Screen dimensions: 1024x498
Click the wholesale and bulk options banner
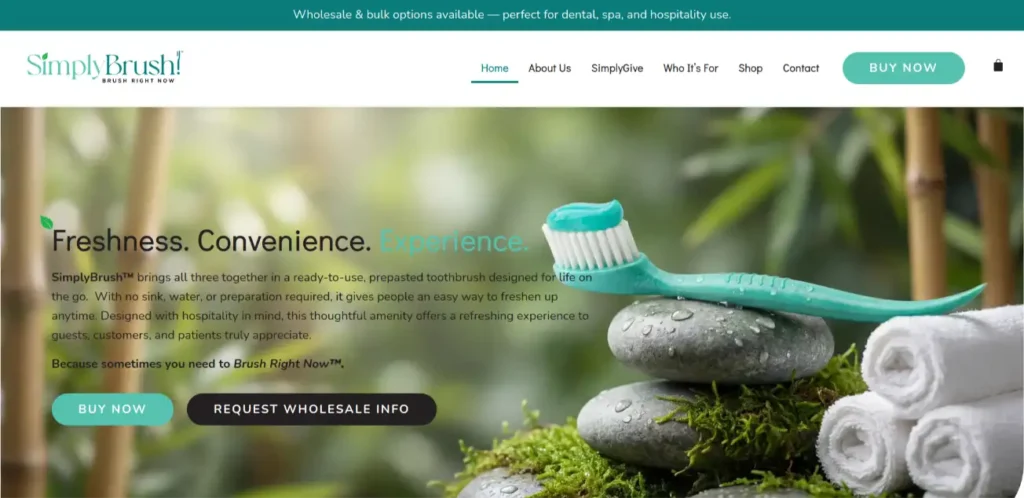(512, 14)
